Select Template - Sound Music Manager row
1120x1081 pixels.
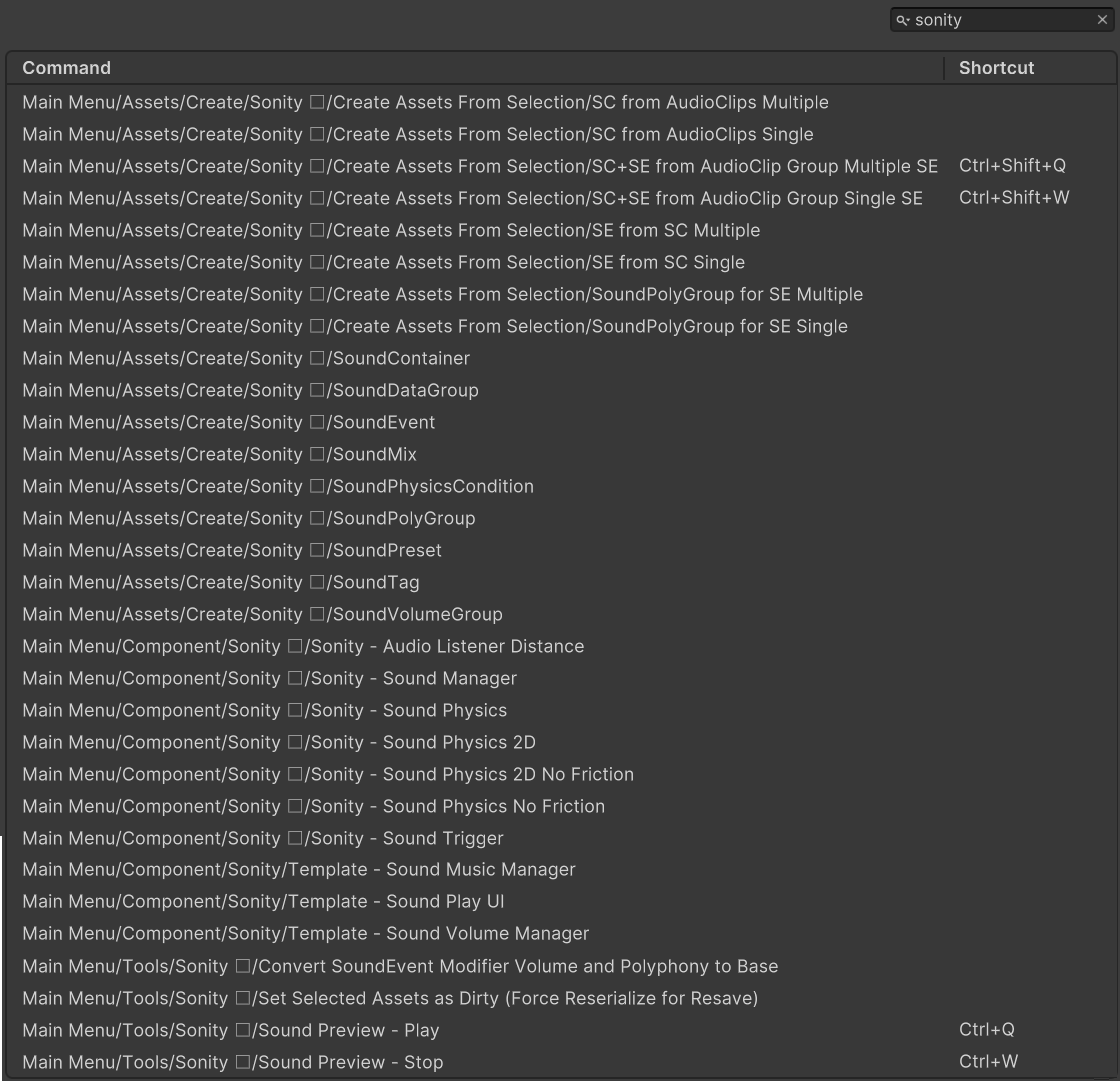click(x=560, y=870)
